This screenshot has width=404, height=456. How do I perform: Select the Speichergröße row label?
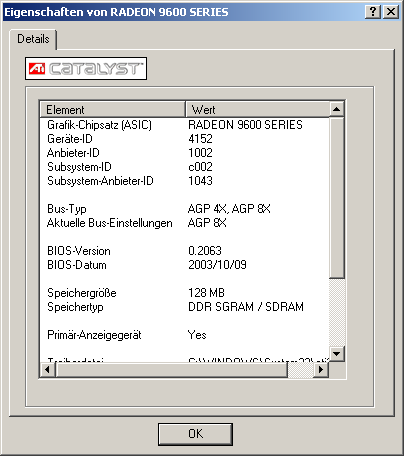(82, 293)
